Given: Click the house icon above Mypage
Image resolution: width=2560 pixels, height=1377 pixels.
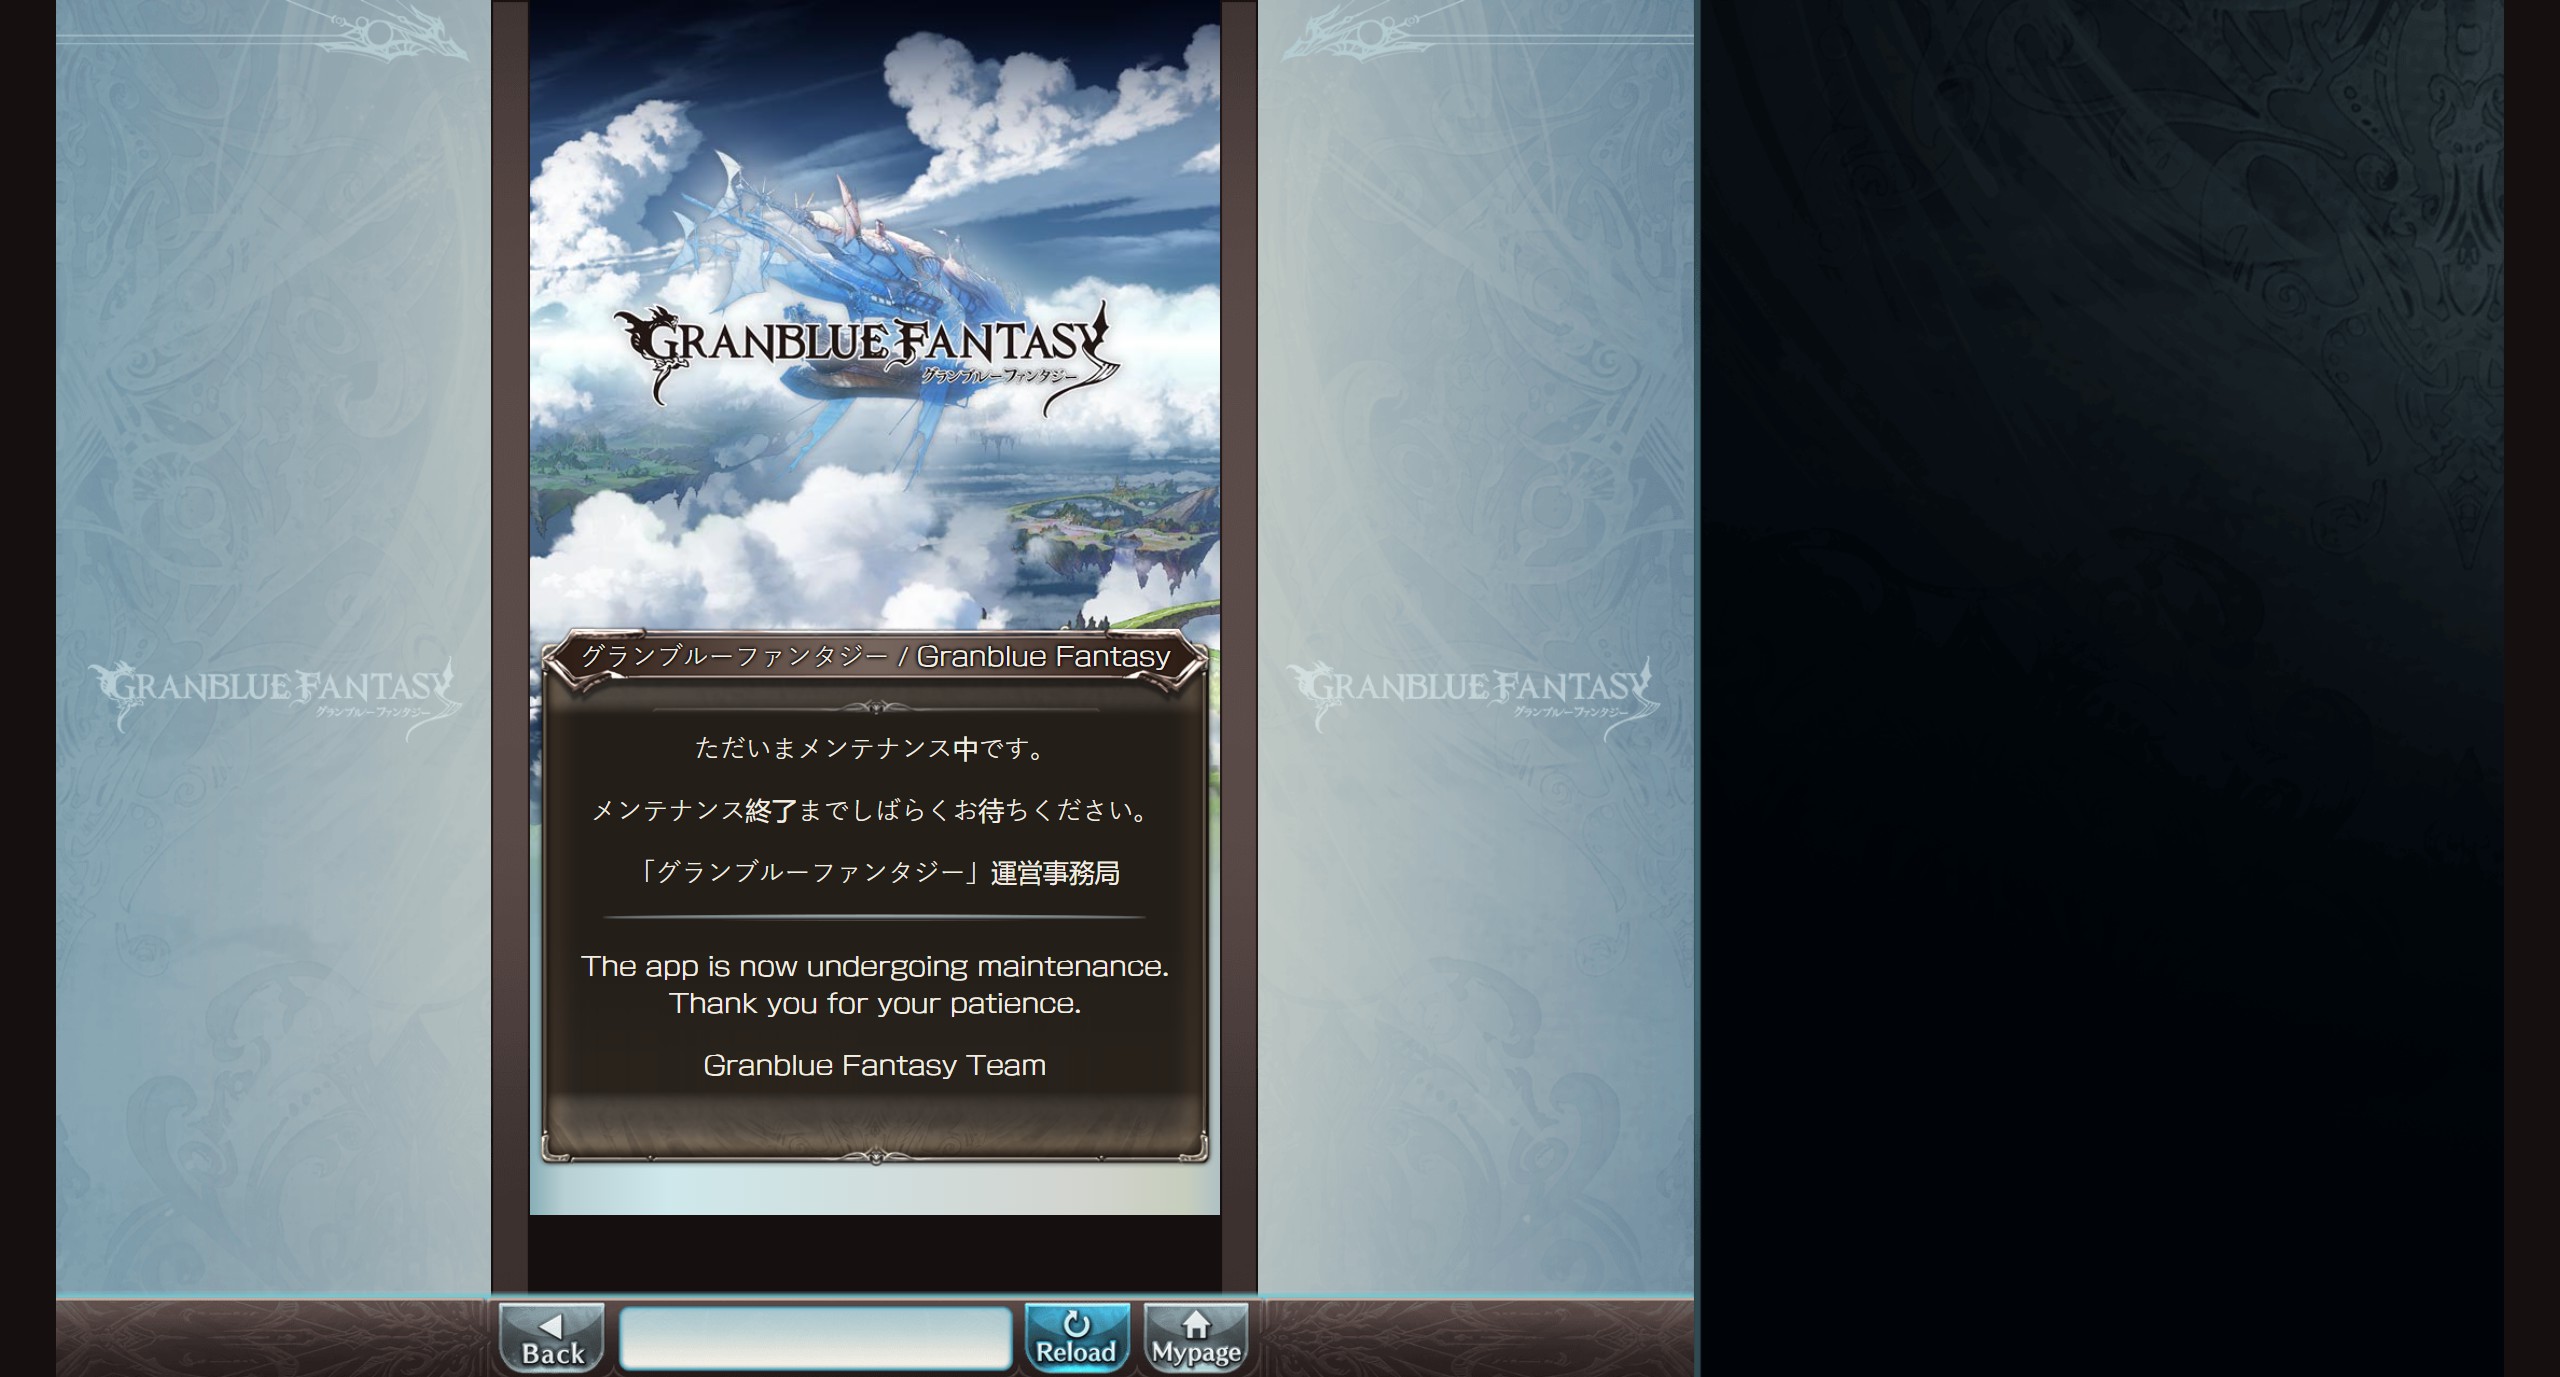Looking at the screenshot, I should (x=1196, y=1324).
